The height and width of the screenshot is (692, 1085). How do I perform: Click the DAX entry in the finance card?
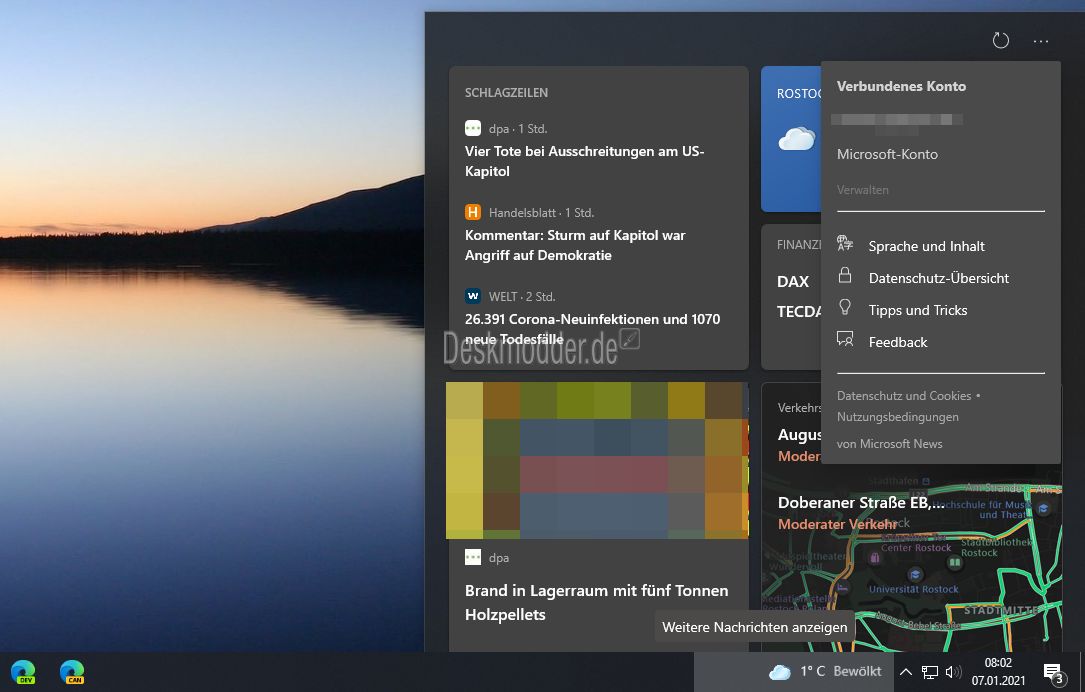pyautogui.click(x=793, y=282)
